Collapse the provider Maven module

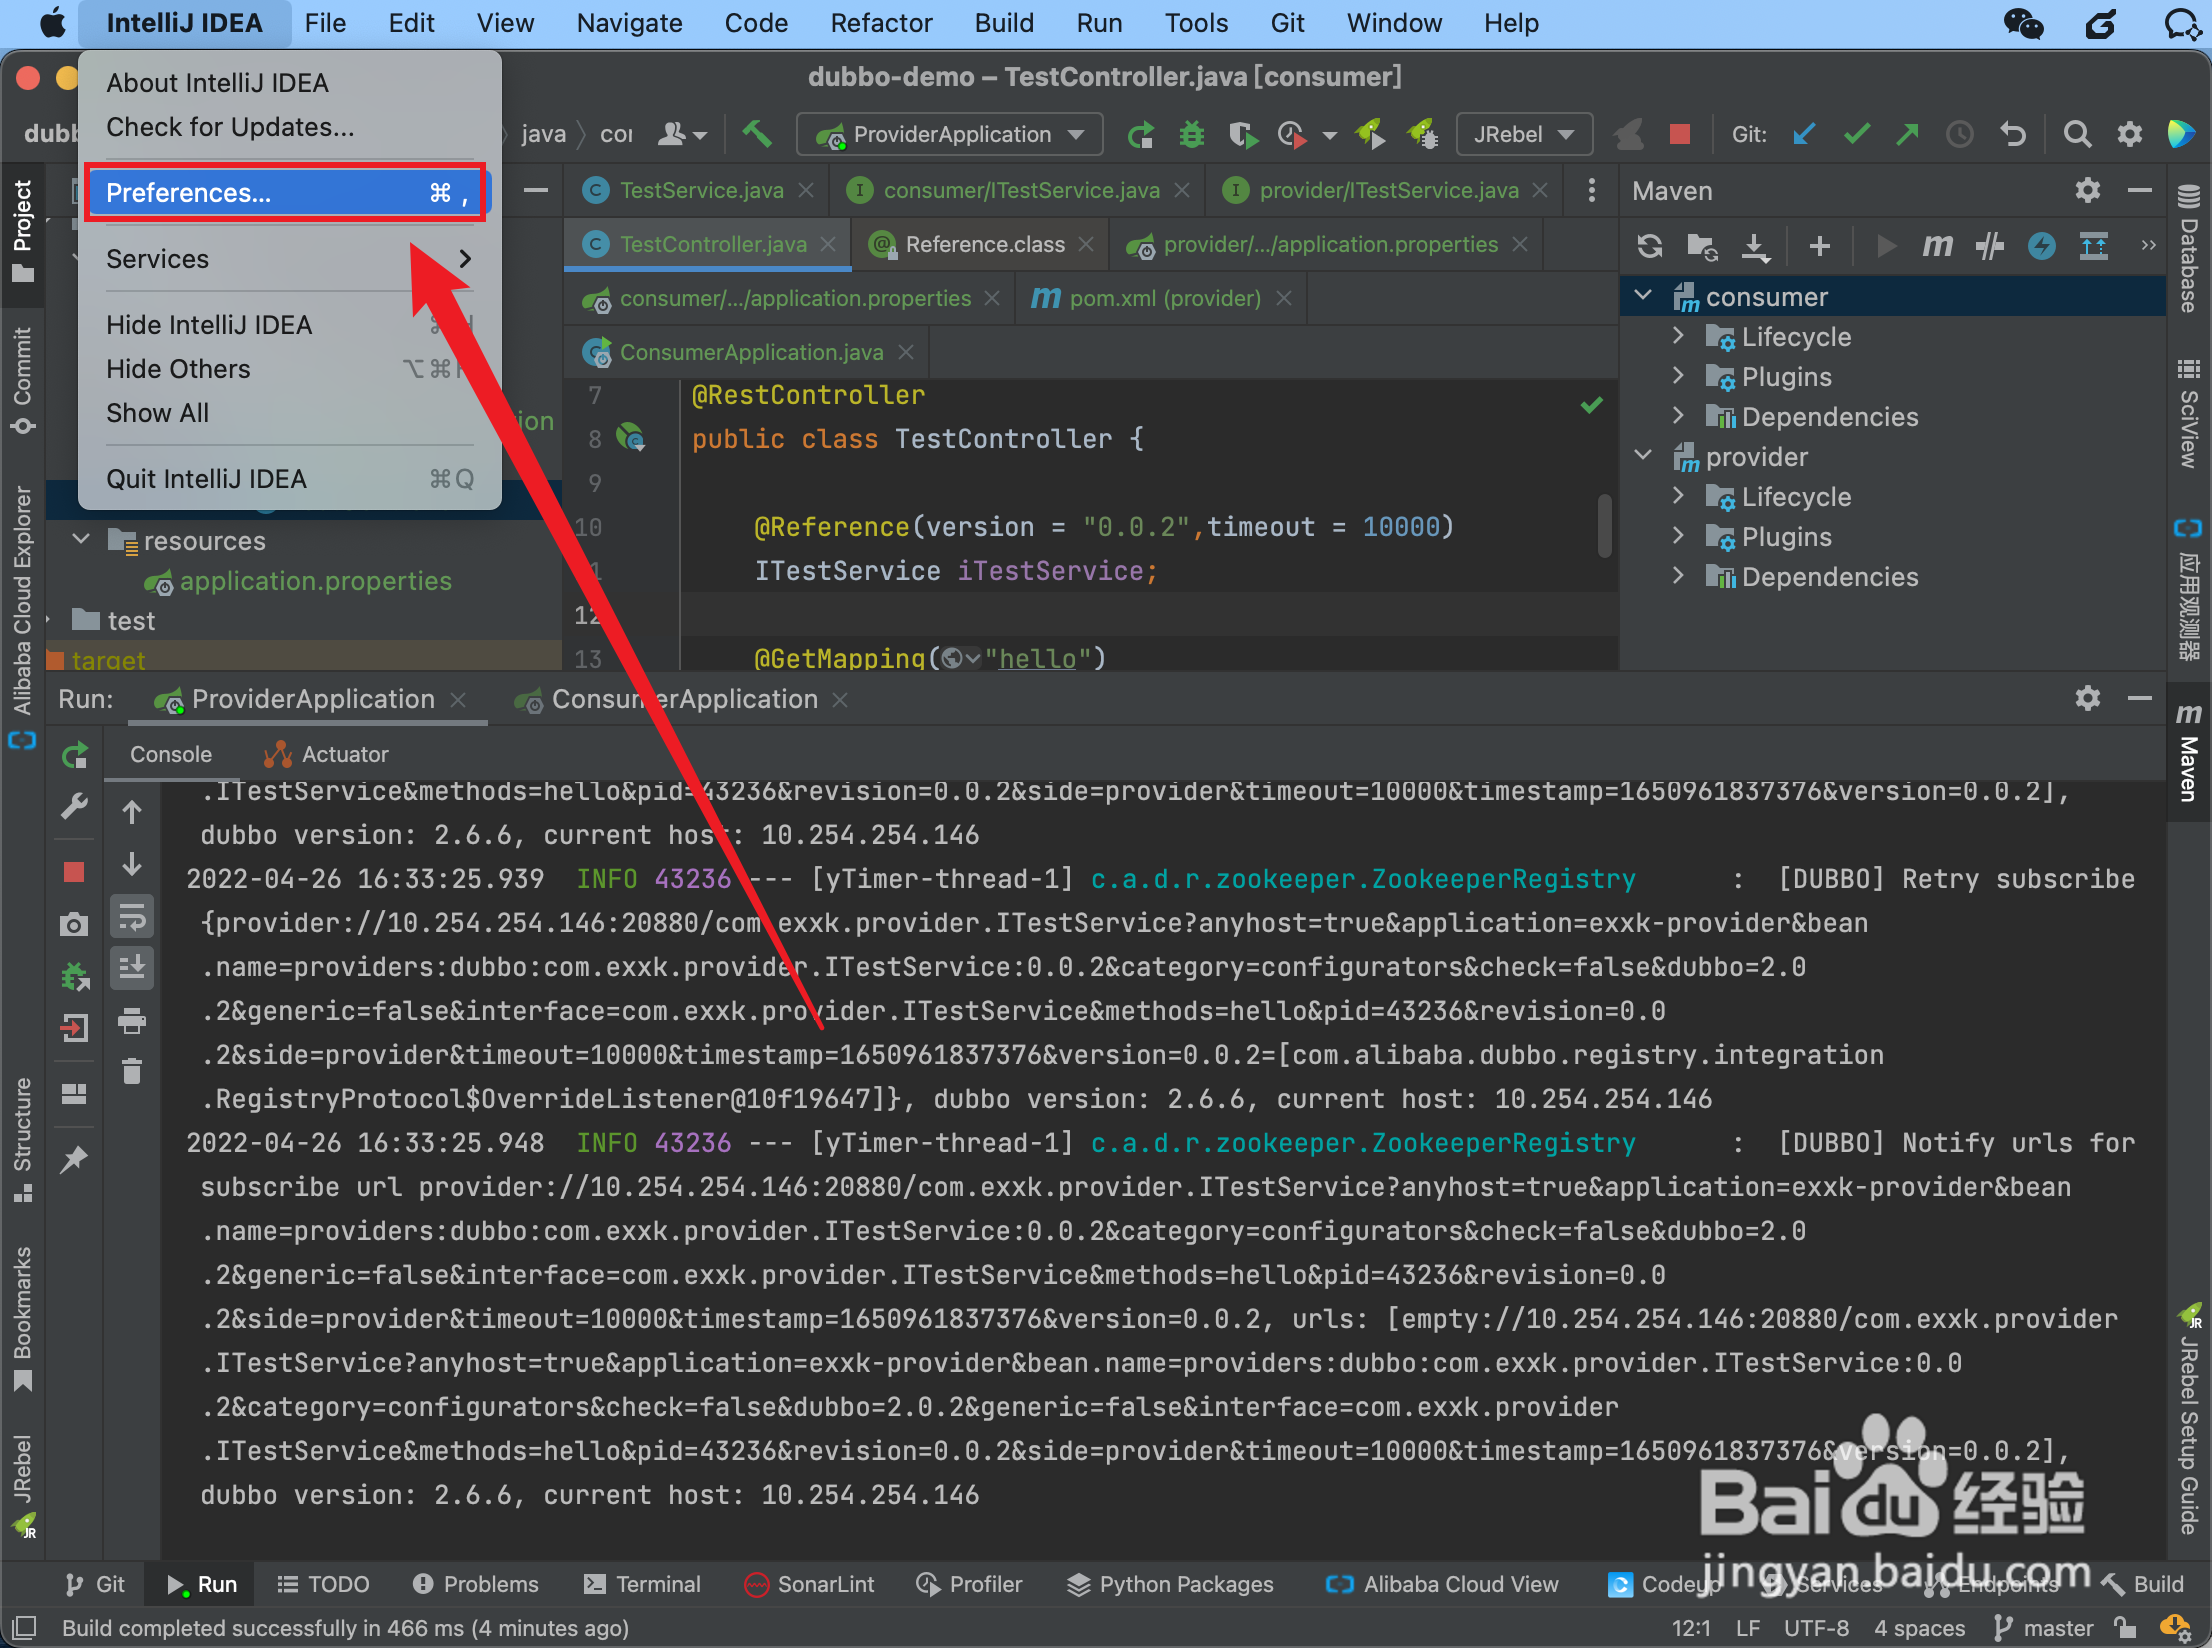[1642, 456]
